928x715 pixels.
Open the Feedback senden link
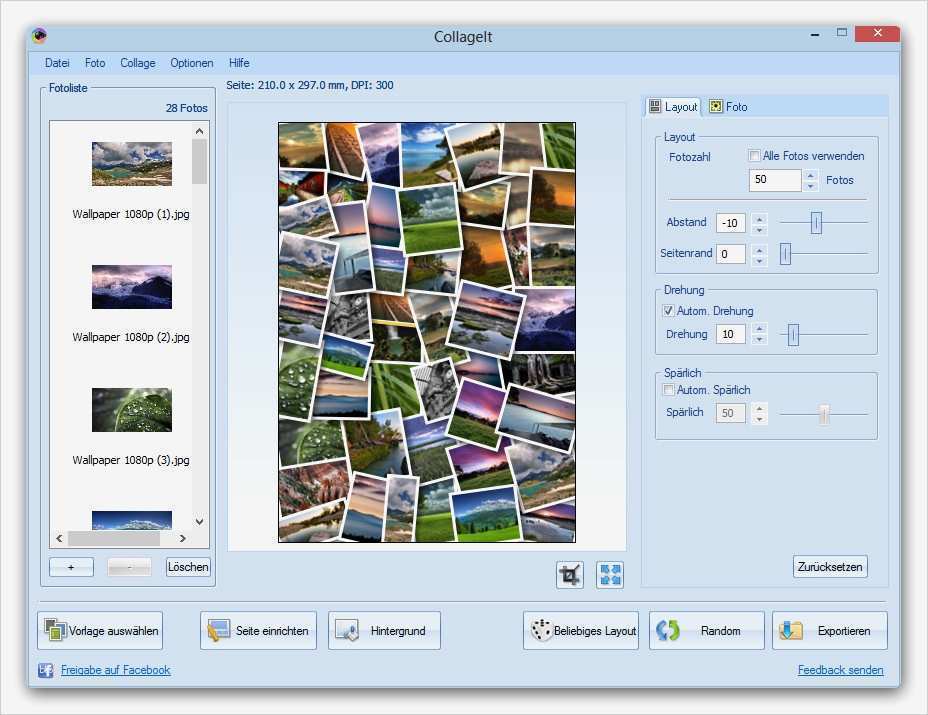[x=840, y=670]
